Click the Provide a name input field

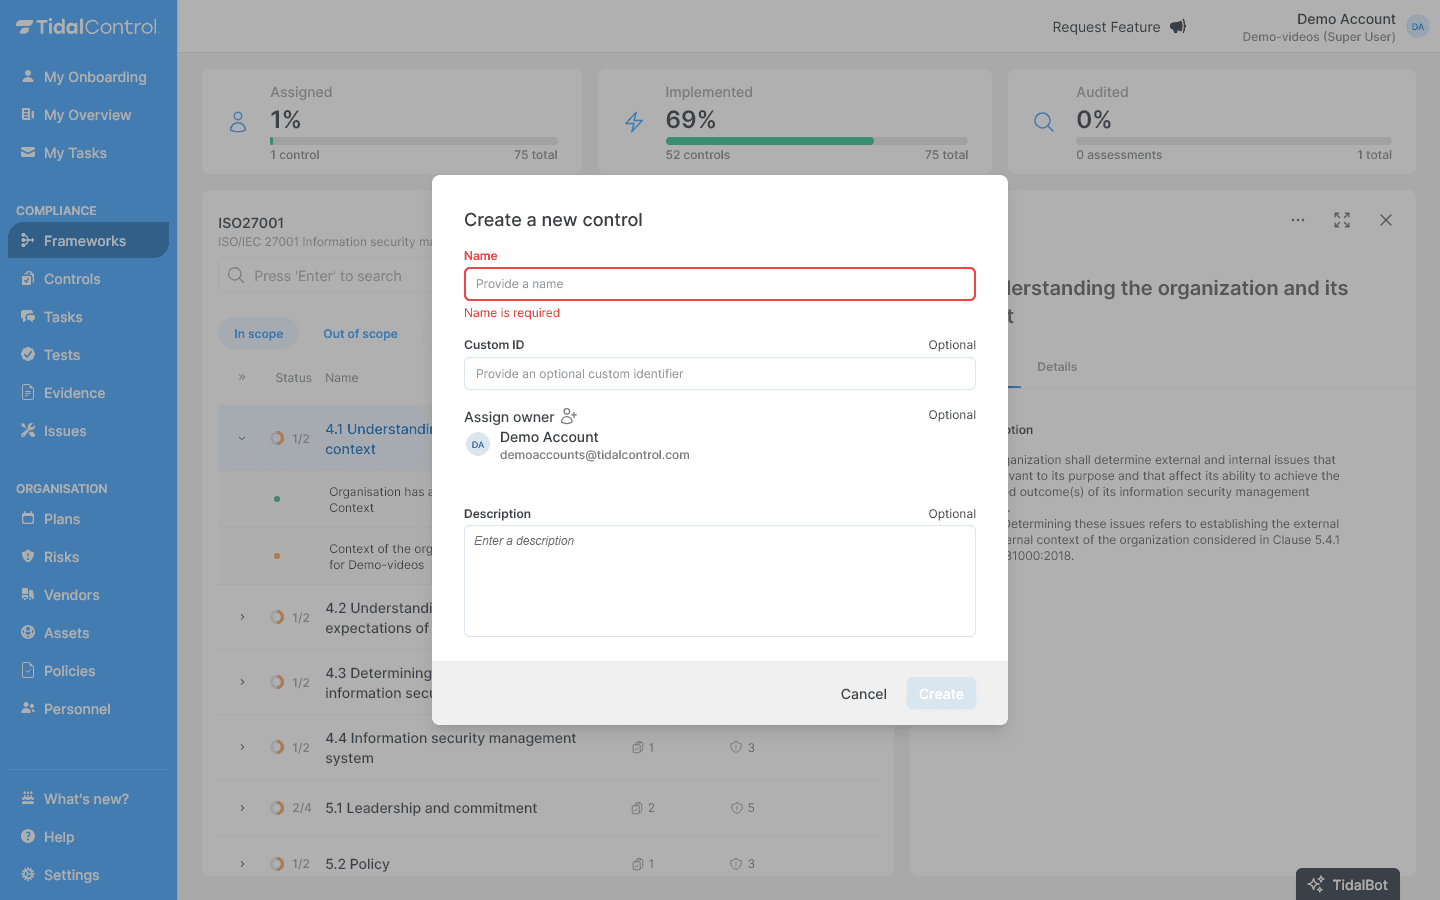(x=719, y=284)
